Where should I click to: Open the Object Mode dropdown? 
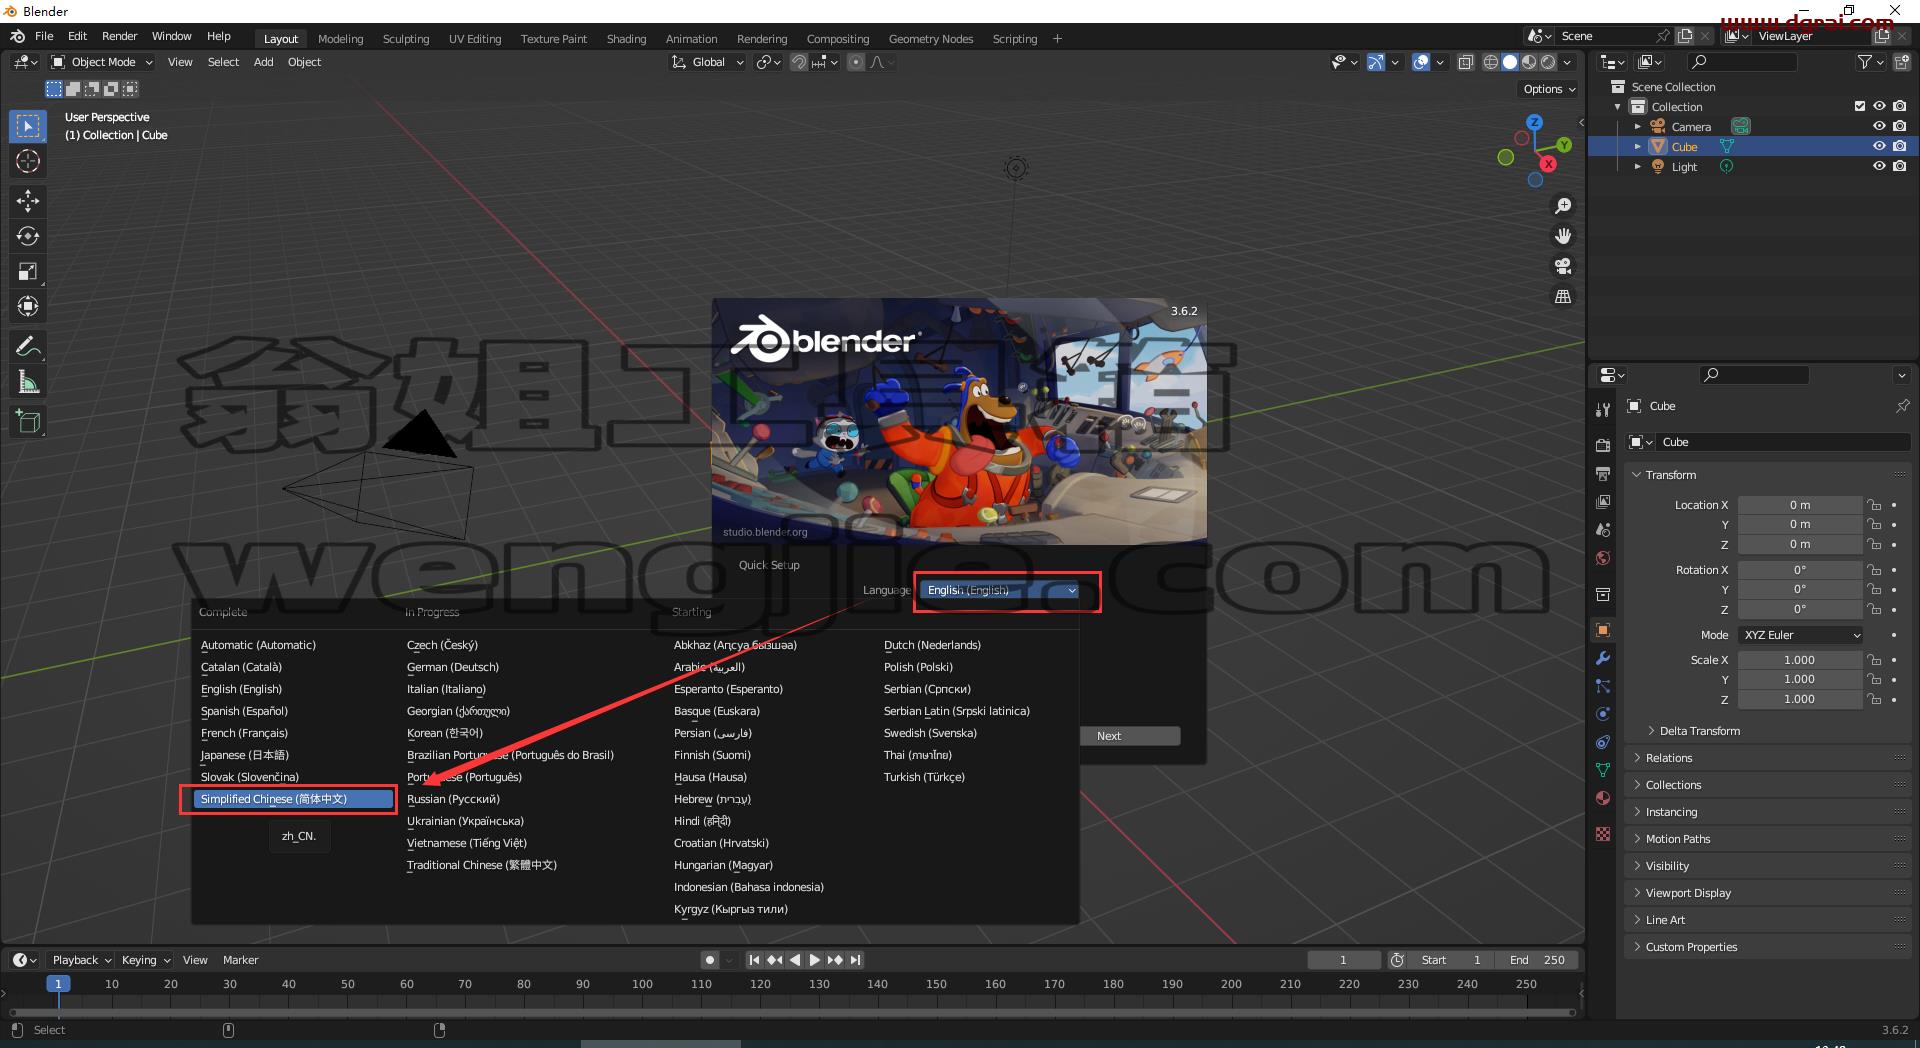[x=102, y=62]
